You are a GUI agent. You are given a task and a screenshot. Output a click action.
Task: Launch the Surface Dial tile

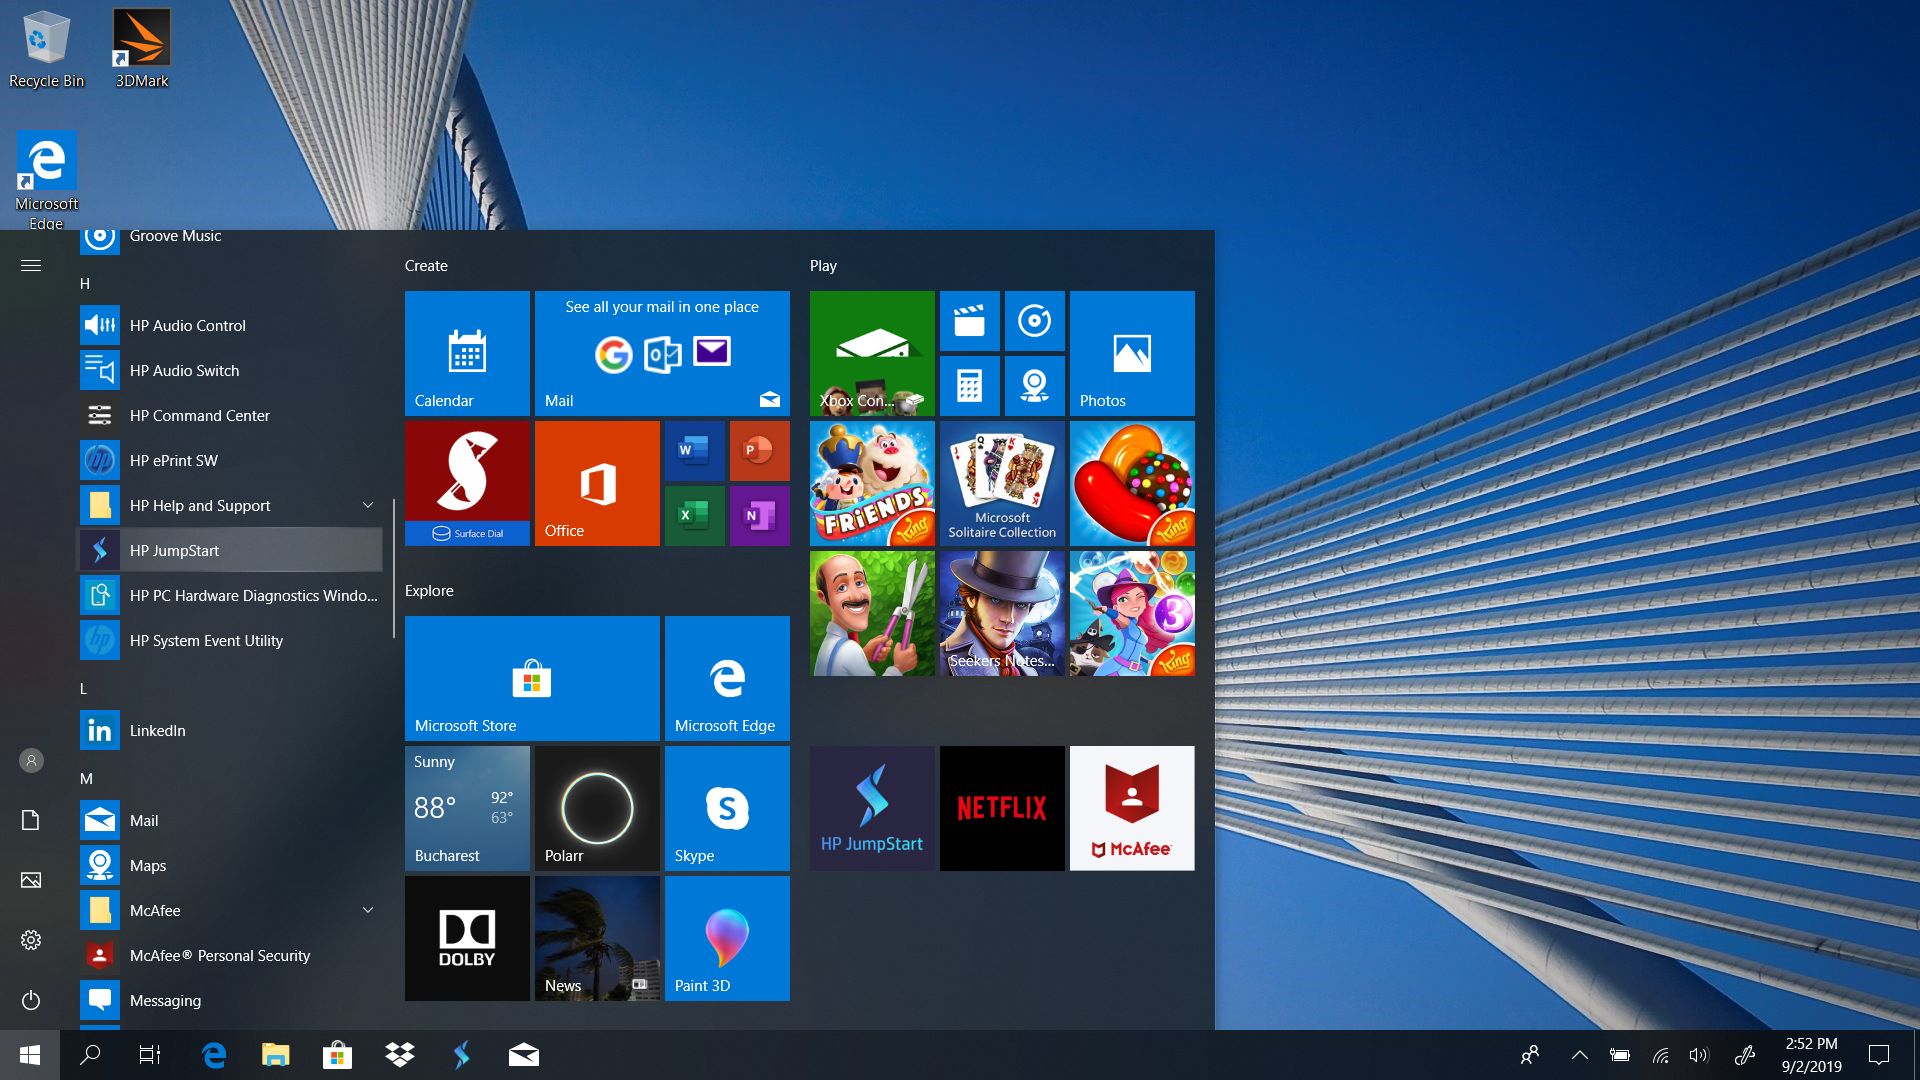tap(467, 483)
